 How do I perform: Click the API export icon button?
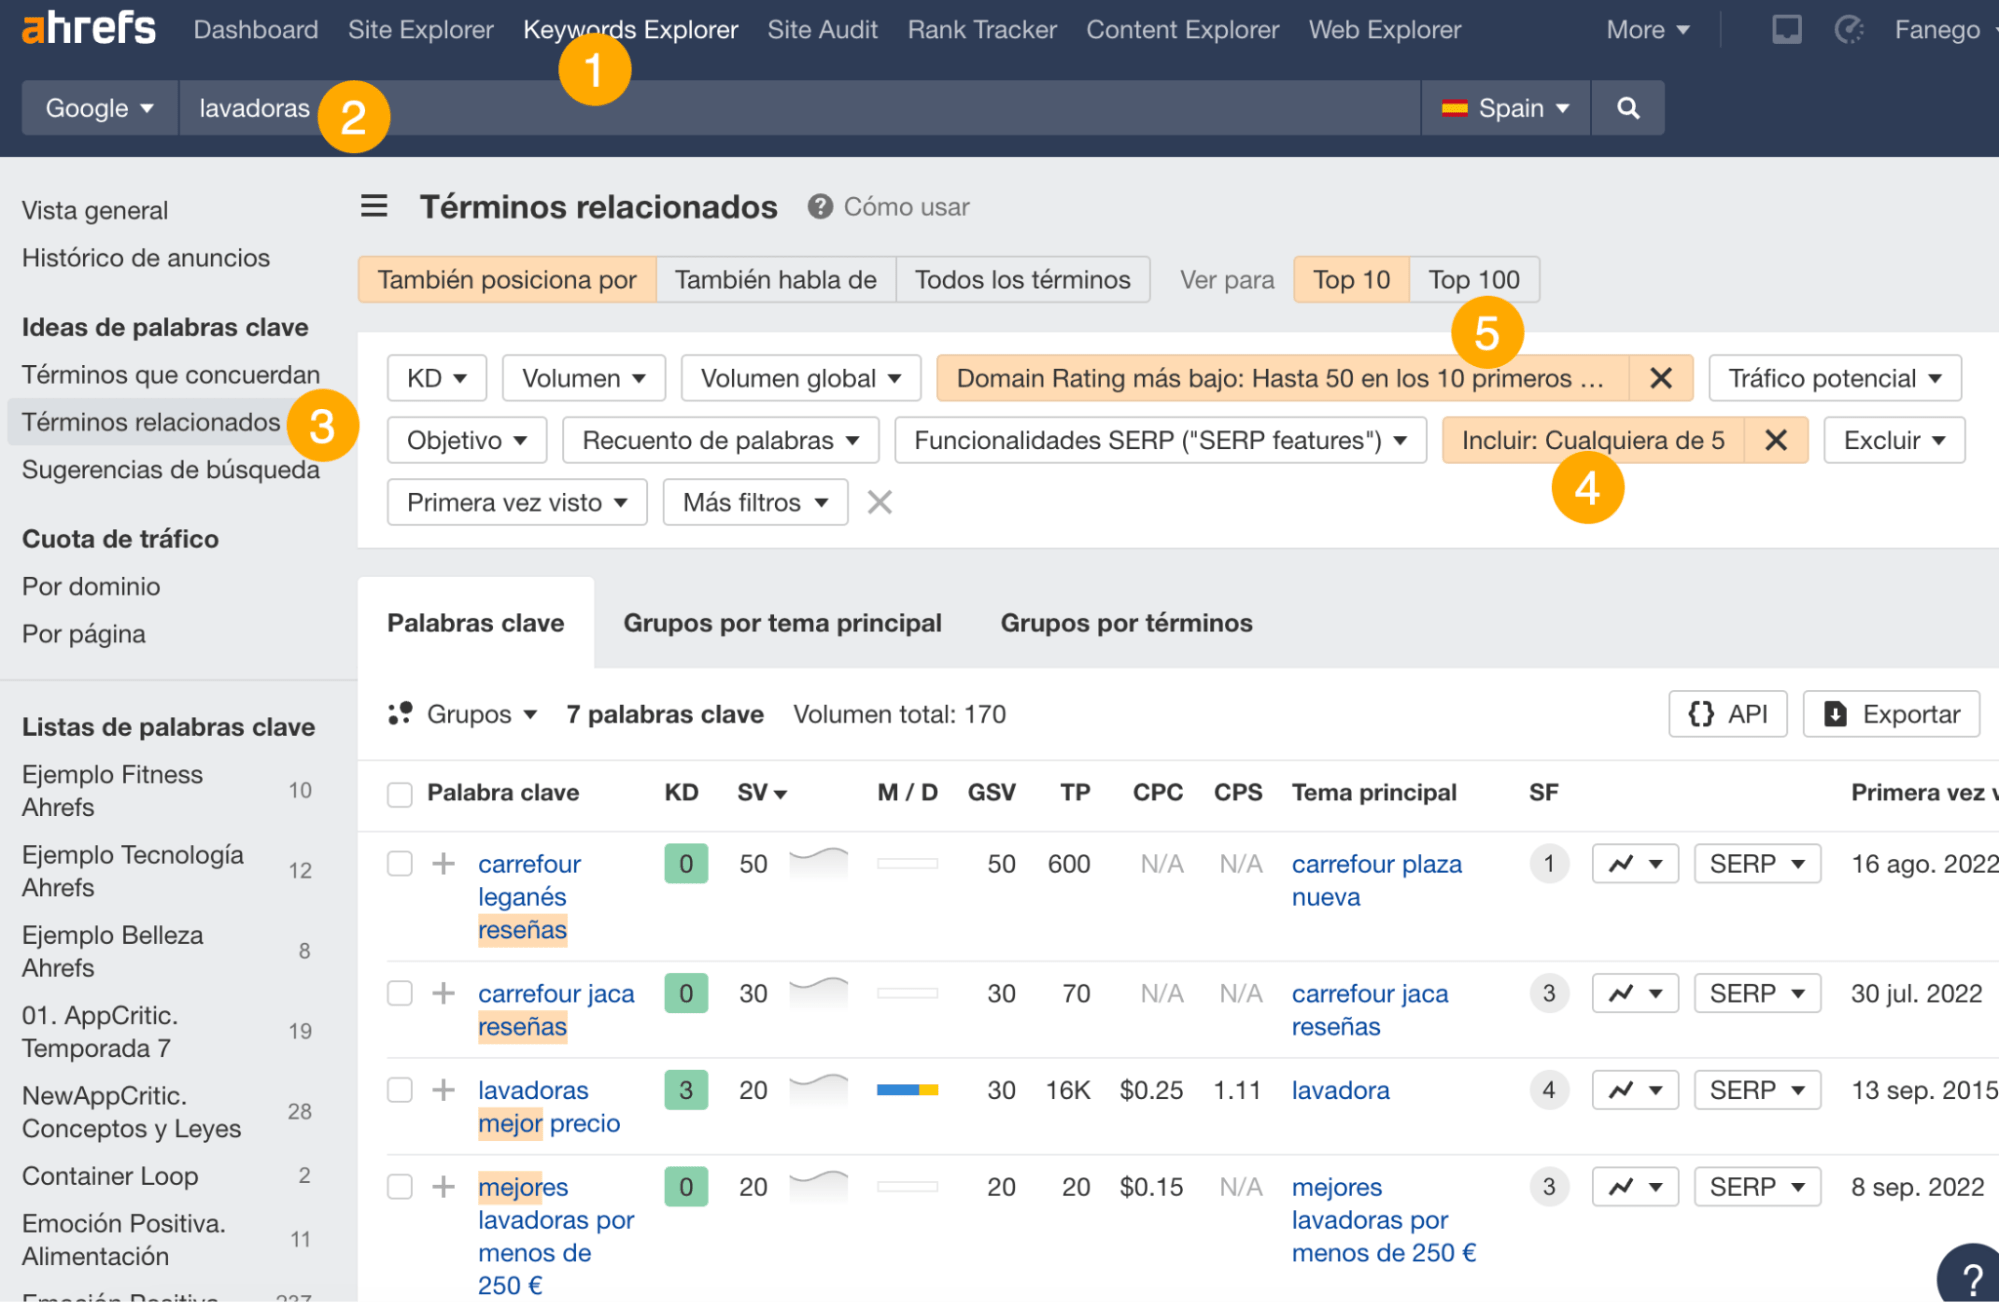[x=1728, y=714]
